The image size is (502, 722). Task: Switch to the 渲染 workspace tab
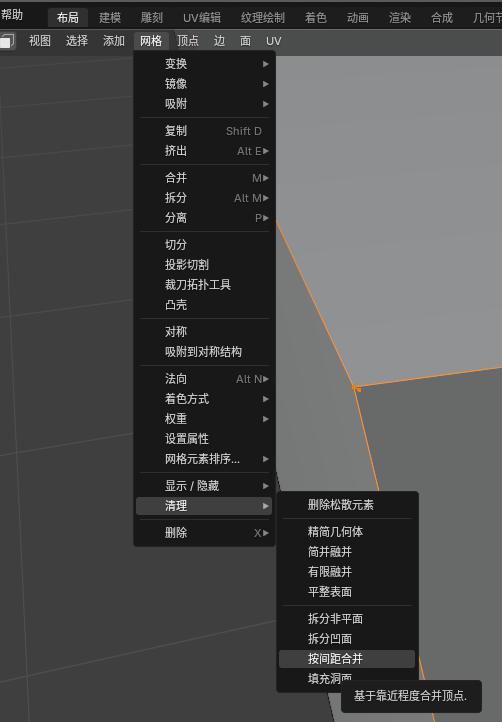399,18
